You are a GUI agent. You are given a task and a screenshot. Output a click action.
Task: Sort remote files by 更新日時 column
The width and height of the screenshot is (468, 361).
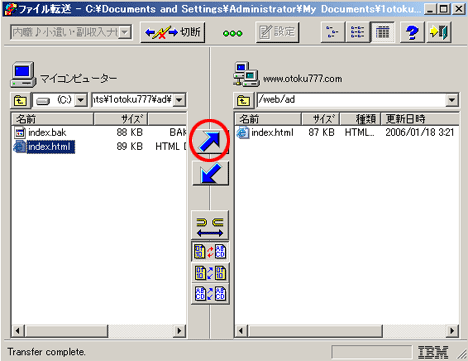coord(420,119)
